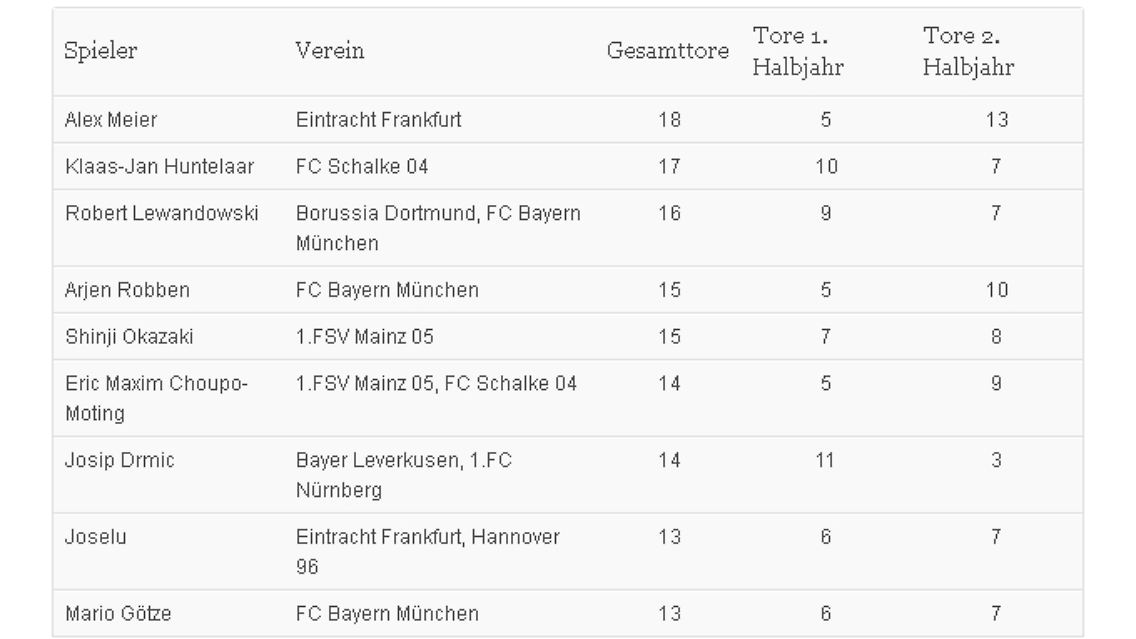Select the Gesamttore column header

click(x=668, y=51)
